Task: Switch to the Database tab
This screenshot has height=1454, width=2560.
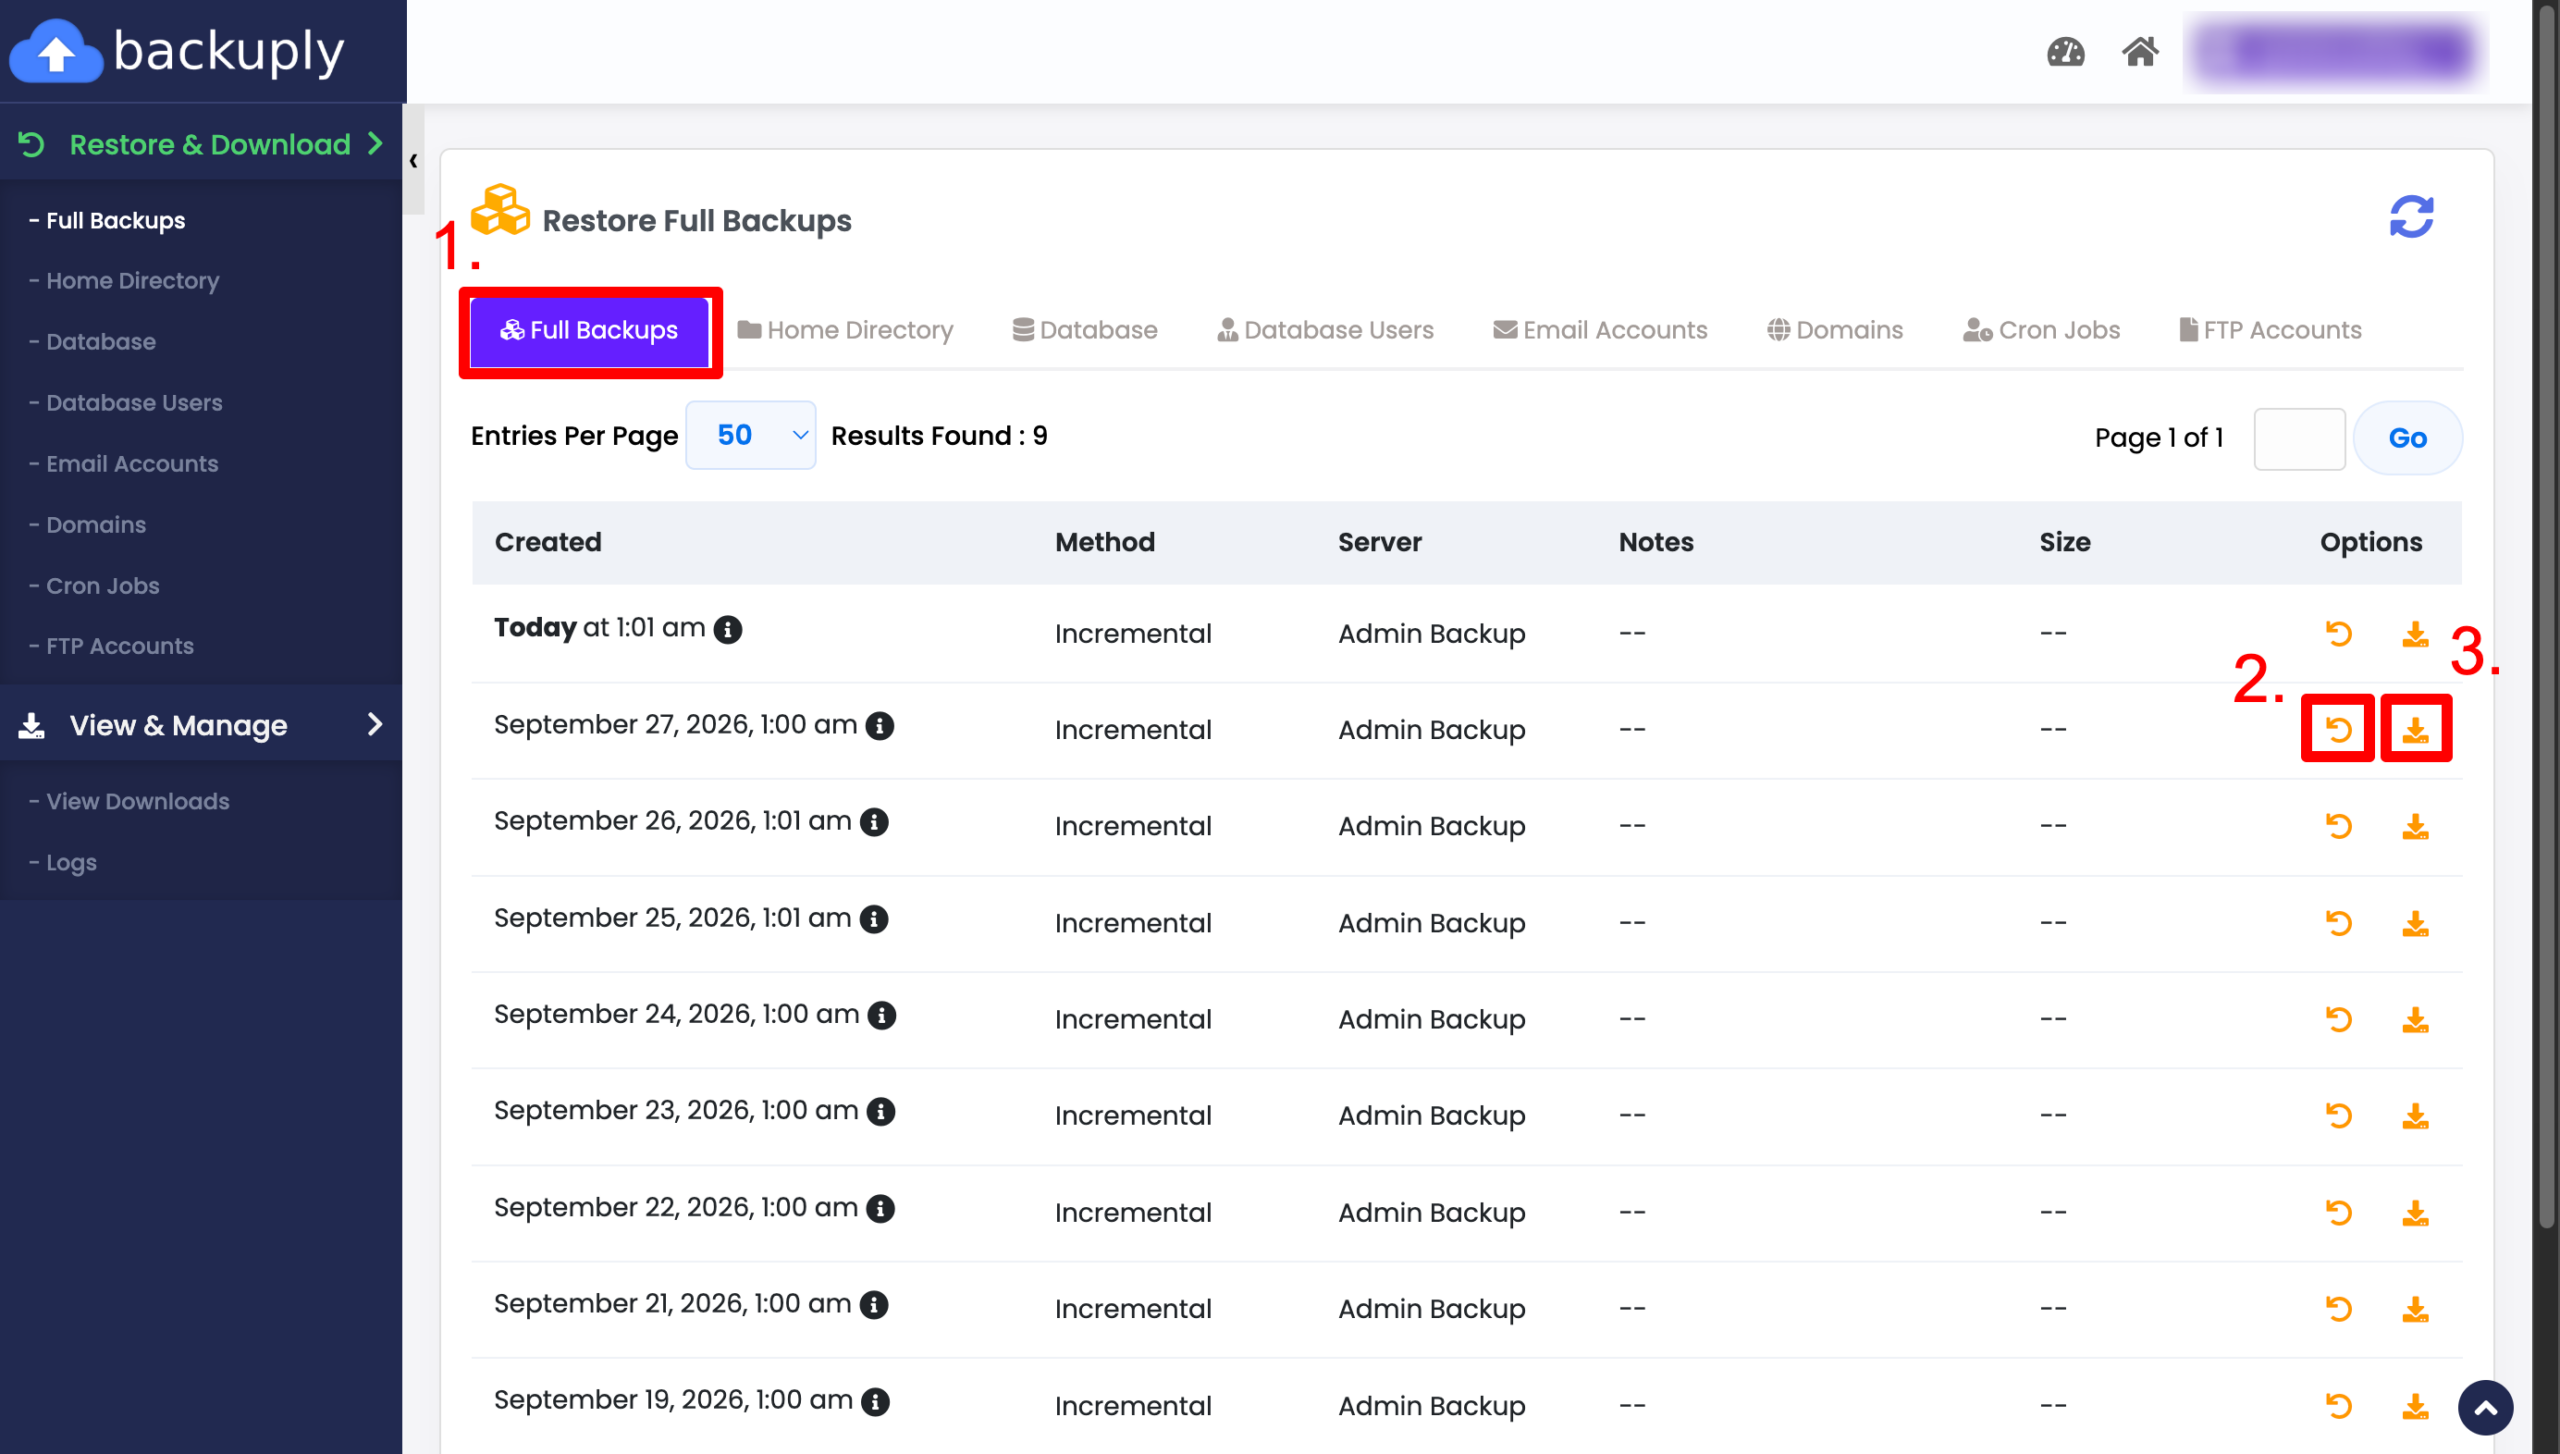Action: coord(1085,330)
